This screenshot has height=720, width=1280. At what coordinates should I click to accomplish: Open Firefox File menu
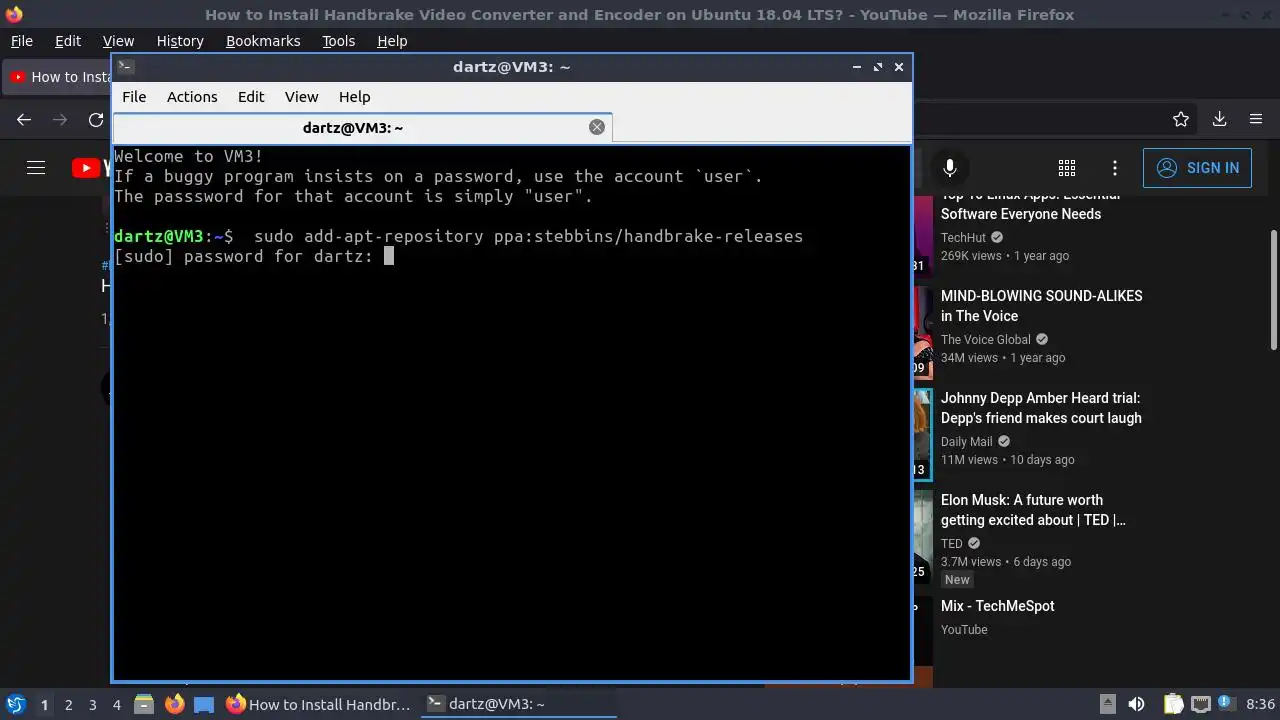(x=21, y=41)
